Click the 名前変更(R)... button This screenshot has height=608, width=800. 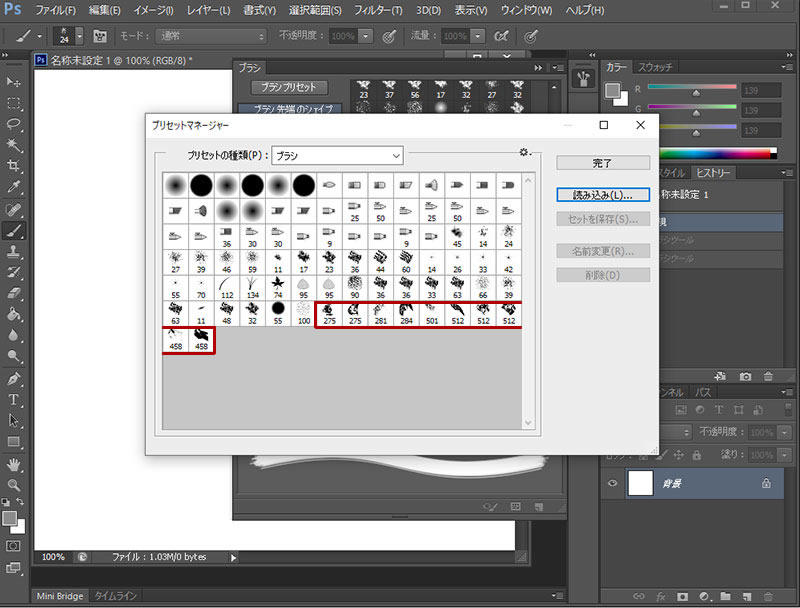coord(603,251)
